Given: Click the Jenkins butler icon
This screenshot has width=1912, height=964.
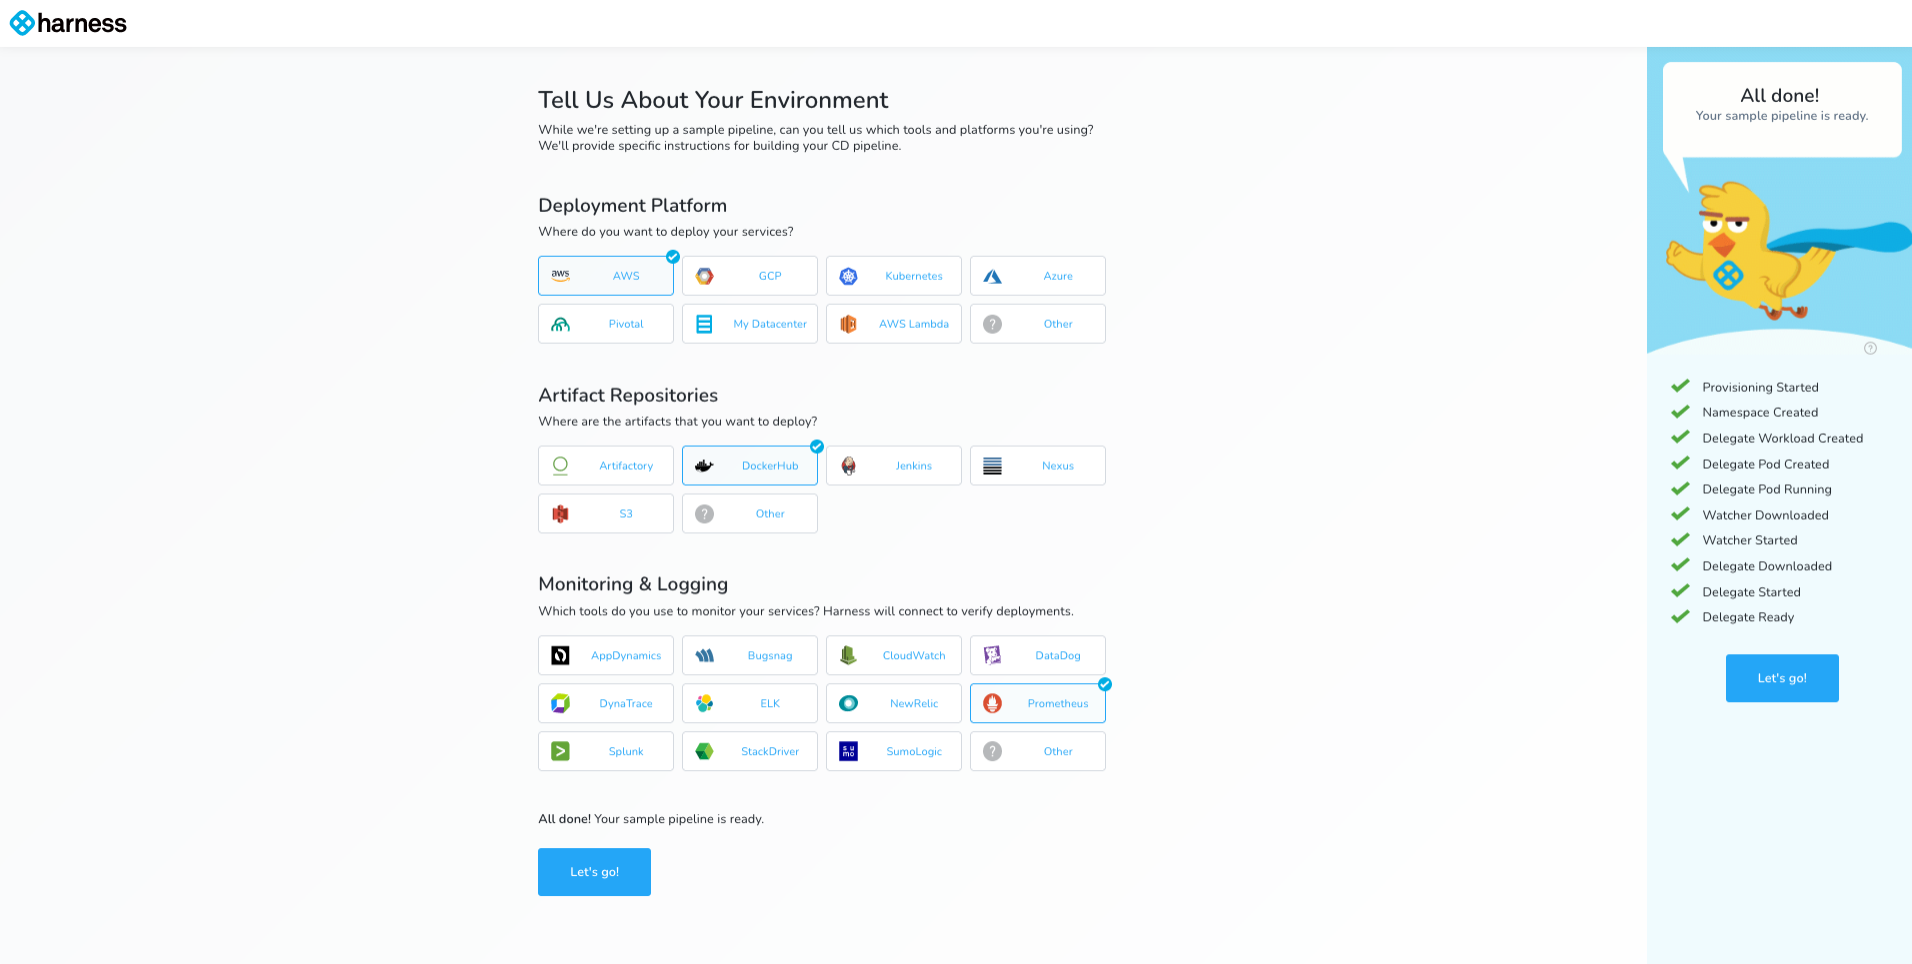Looking at the screenshot, I should click(x=849, y=466).
